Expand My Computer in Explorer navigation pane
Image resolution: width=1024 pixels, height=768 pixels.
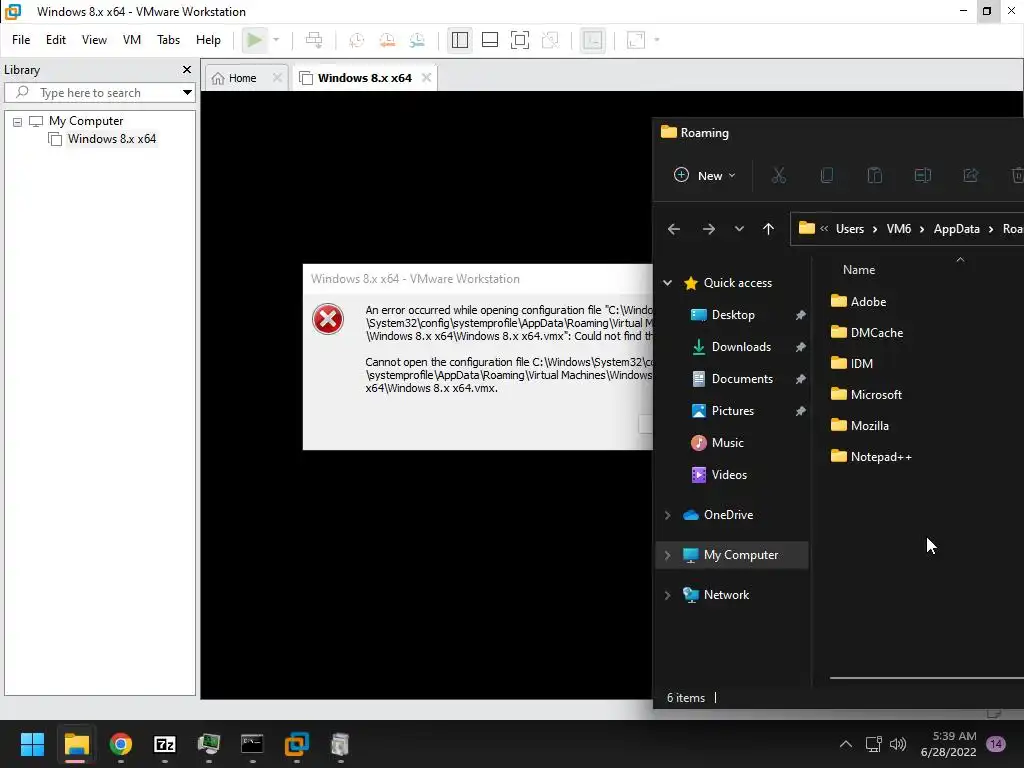tap(667, 555)
